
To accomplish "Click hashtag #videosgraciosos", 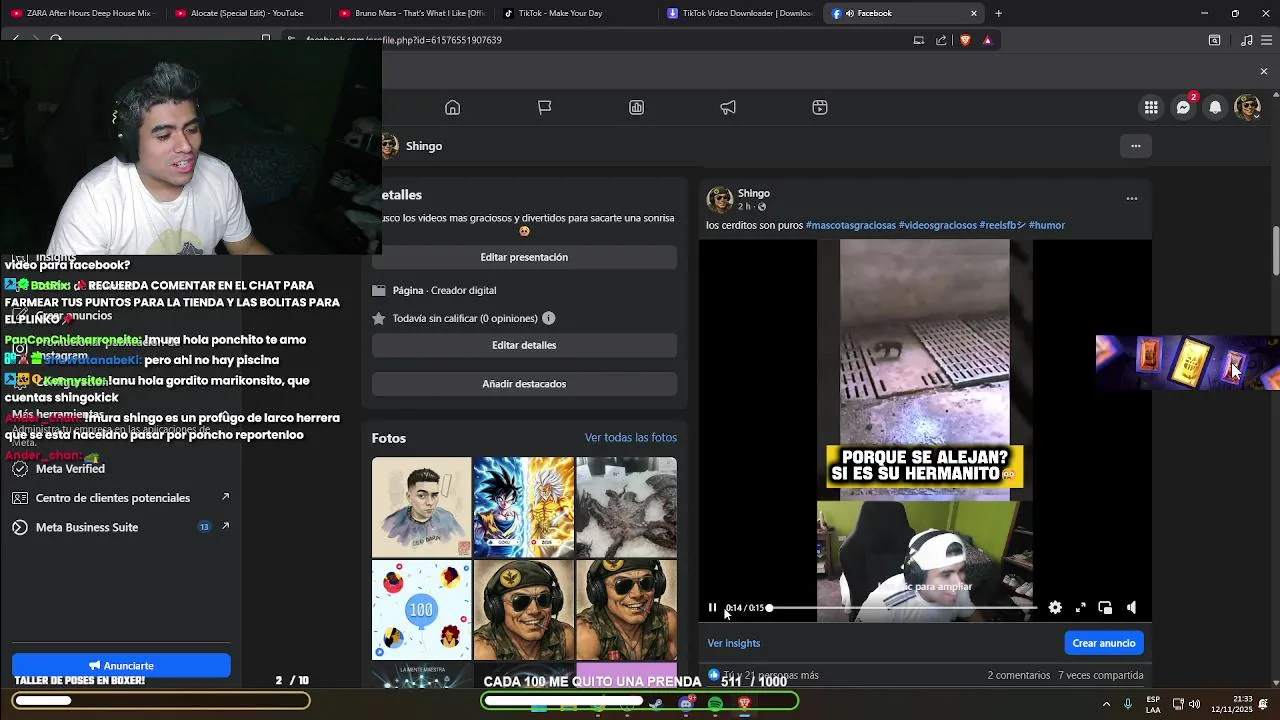I will tap(937, 225).
